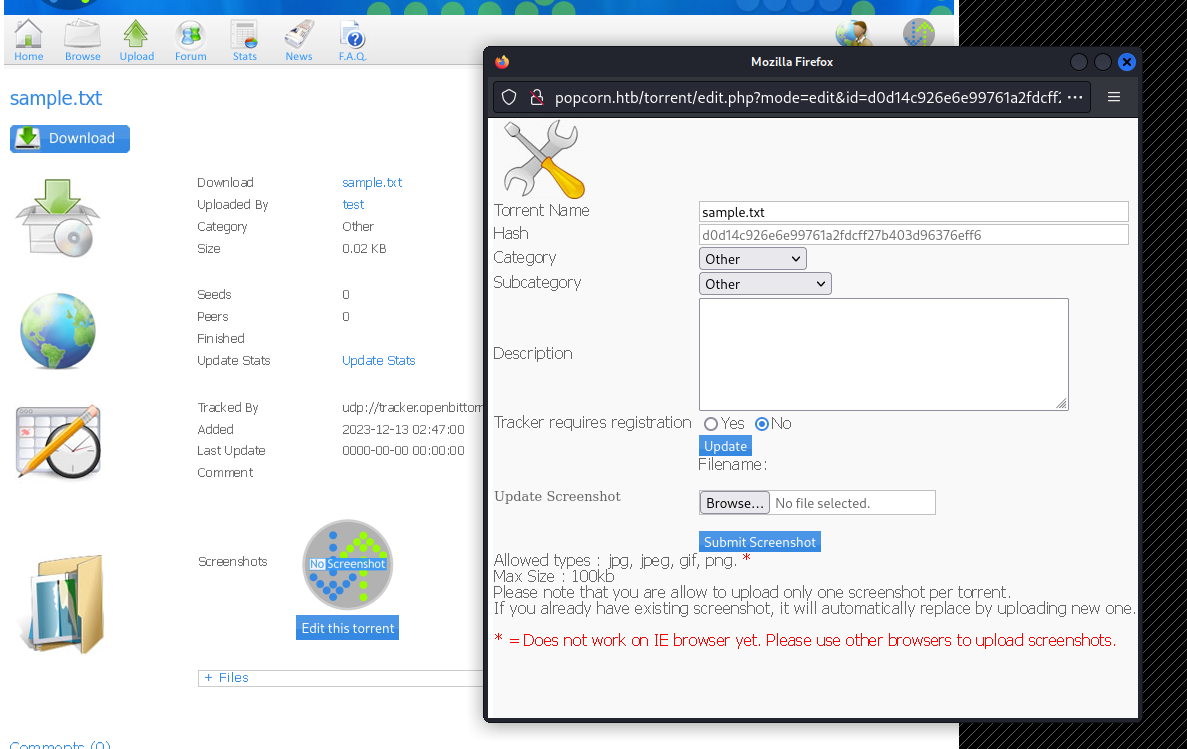The height and width of the screenshot is (749, 1187).
Task: Click the No Screenshot thumbnail image
Action: tap(347, 563)
